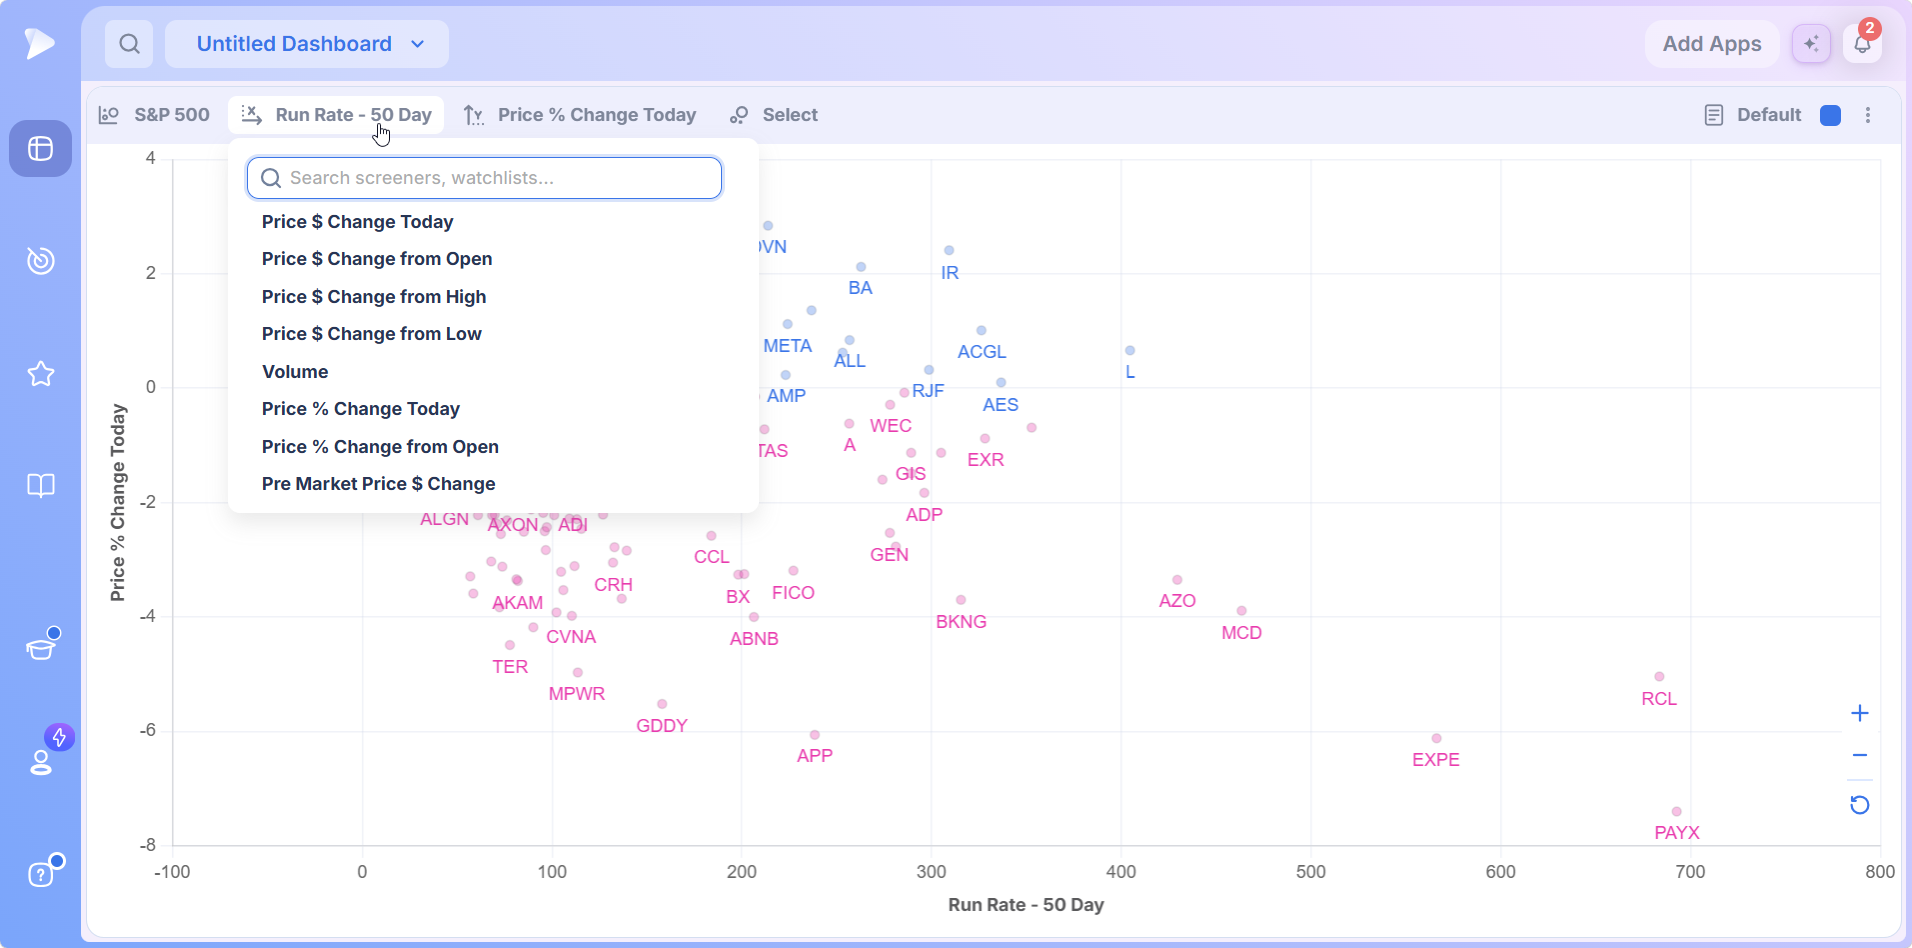The height and width of the screenshot is (948, 1912).
Task: Click the MPWR data point label
Action: [577, 694]
